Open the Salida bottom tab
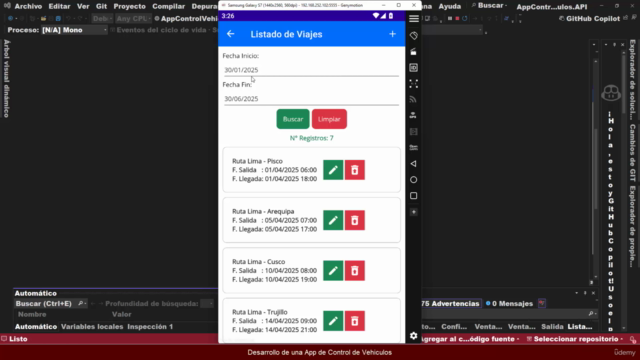Viewport: 640px width, 360px height. coord(552,327)
